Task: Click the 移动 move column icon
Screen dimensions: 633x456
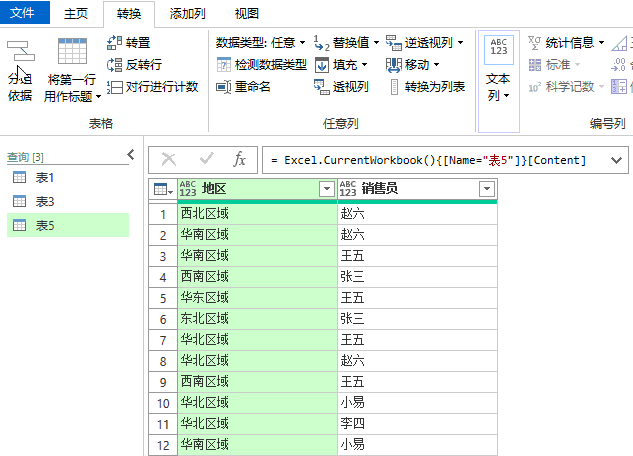Action: pos(394,65)
